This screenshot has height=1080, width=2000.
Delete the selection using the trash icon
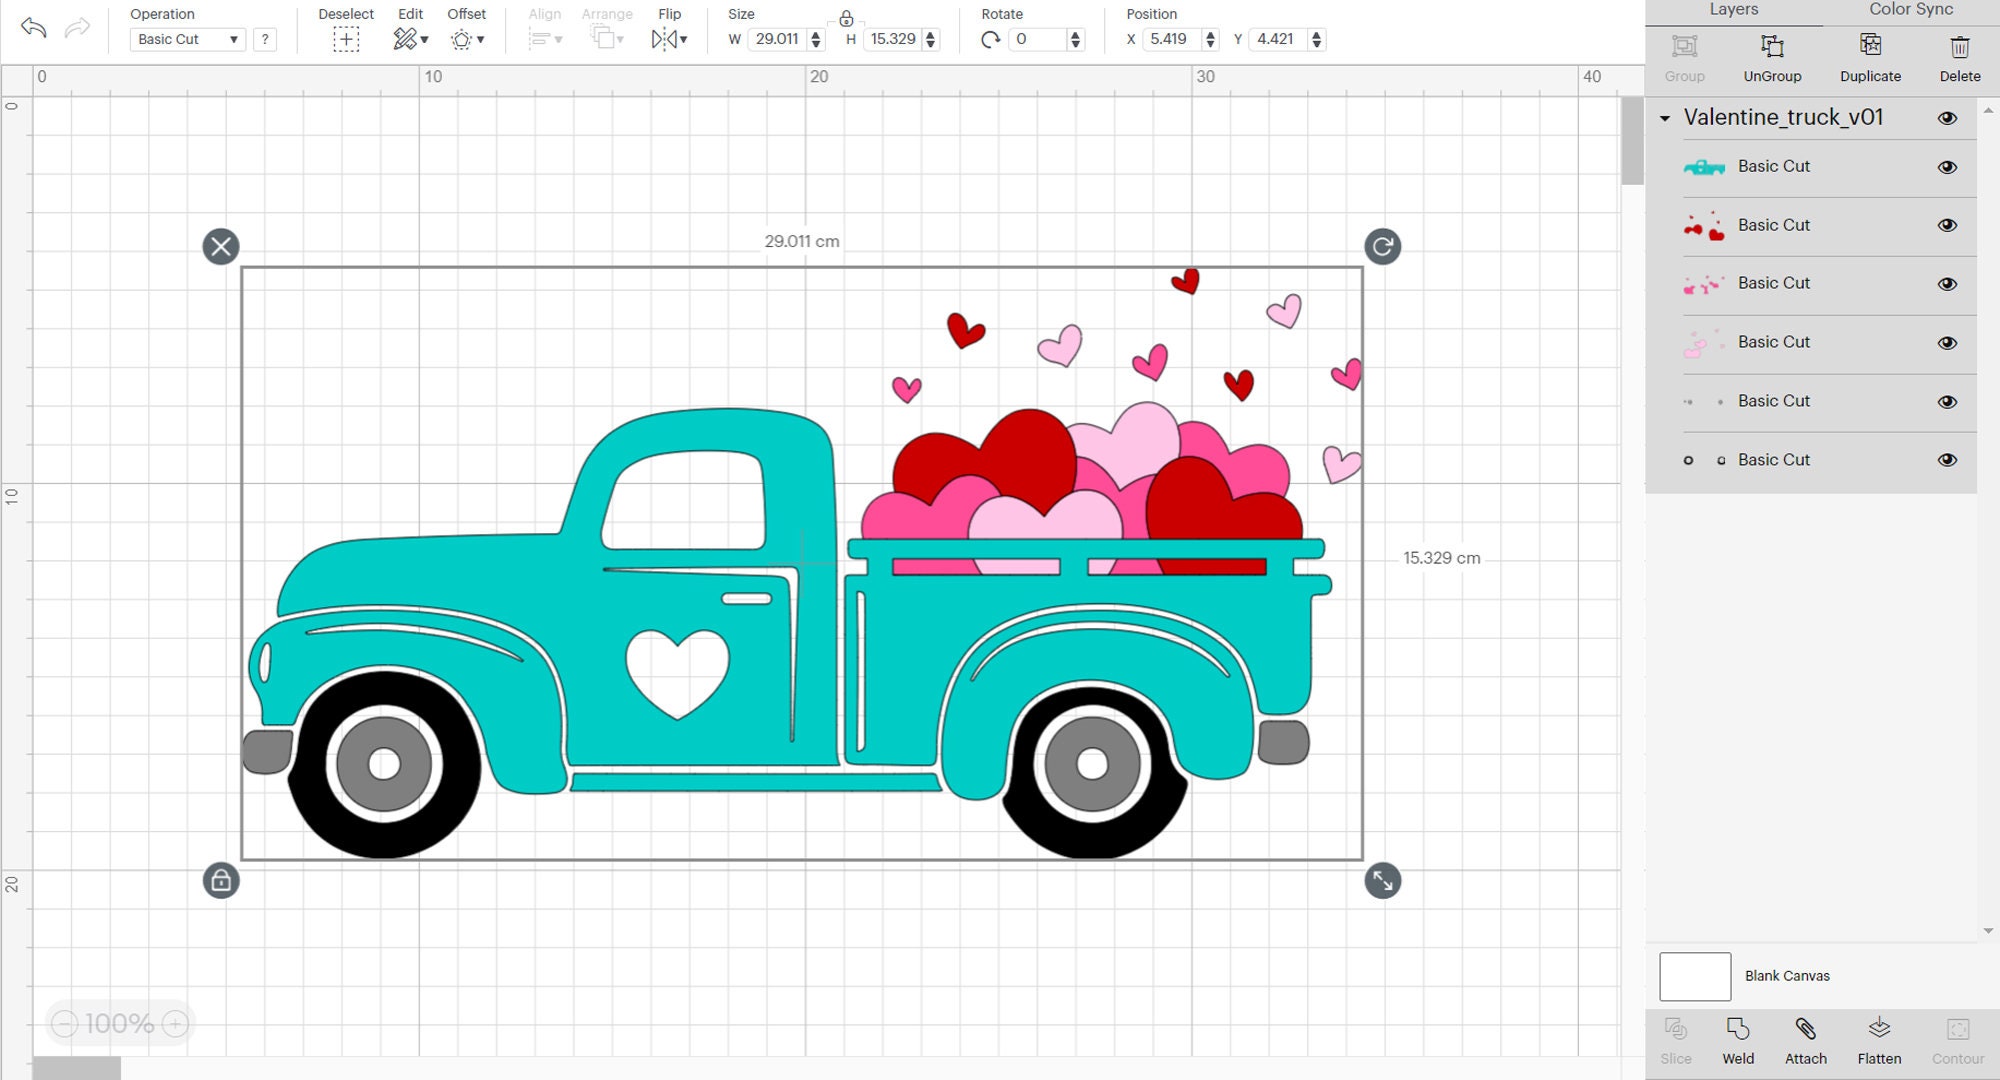(x=1958, y=58)
